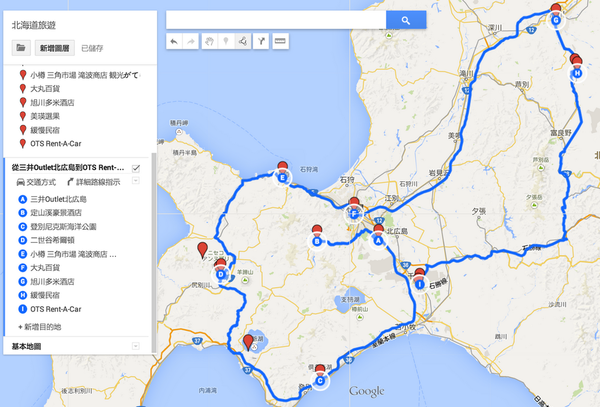The image size is (600, 407).
Task: Click the redo arrow in map toolbar
Action: (190, 42)
